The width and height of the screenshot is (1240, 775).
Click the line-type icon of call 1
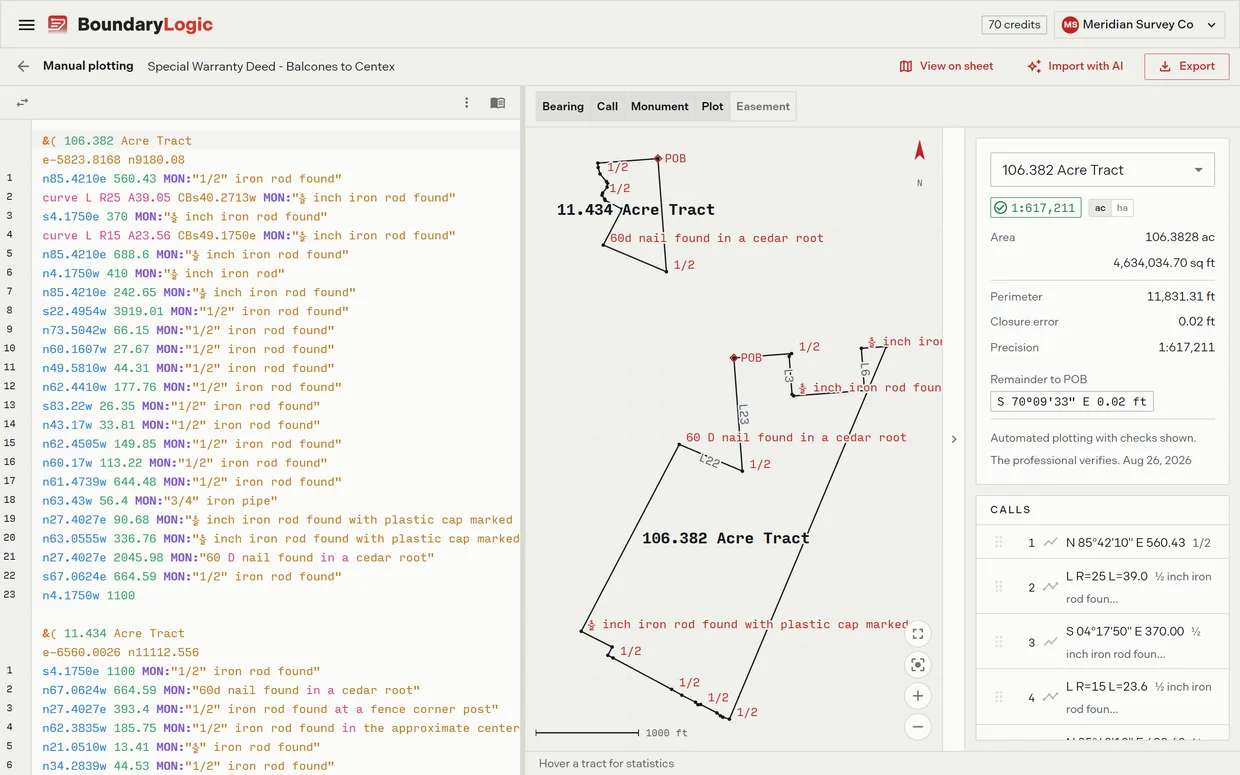(1050, 543)
